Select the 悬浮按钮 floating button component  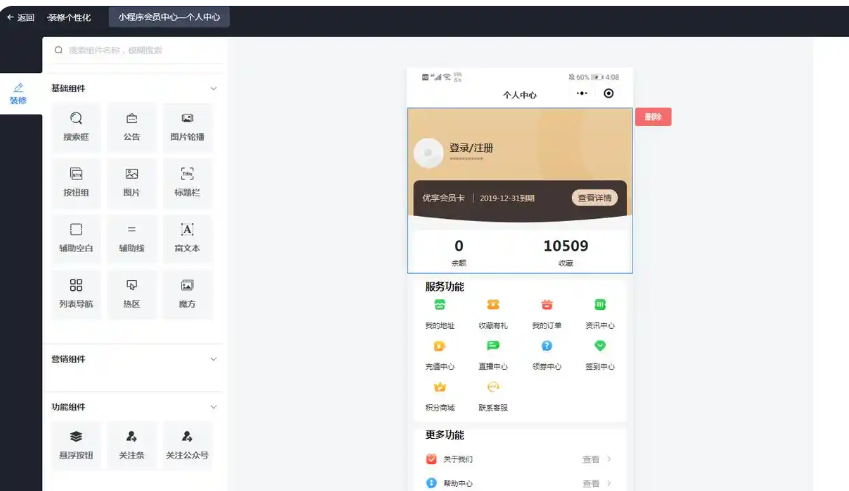[x=76, y=445]
